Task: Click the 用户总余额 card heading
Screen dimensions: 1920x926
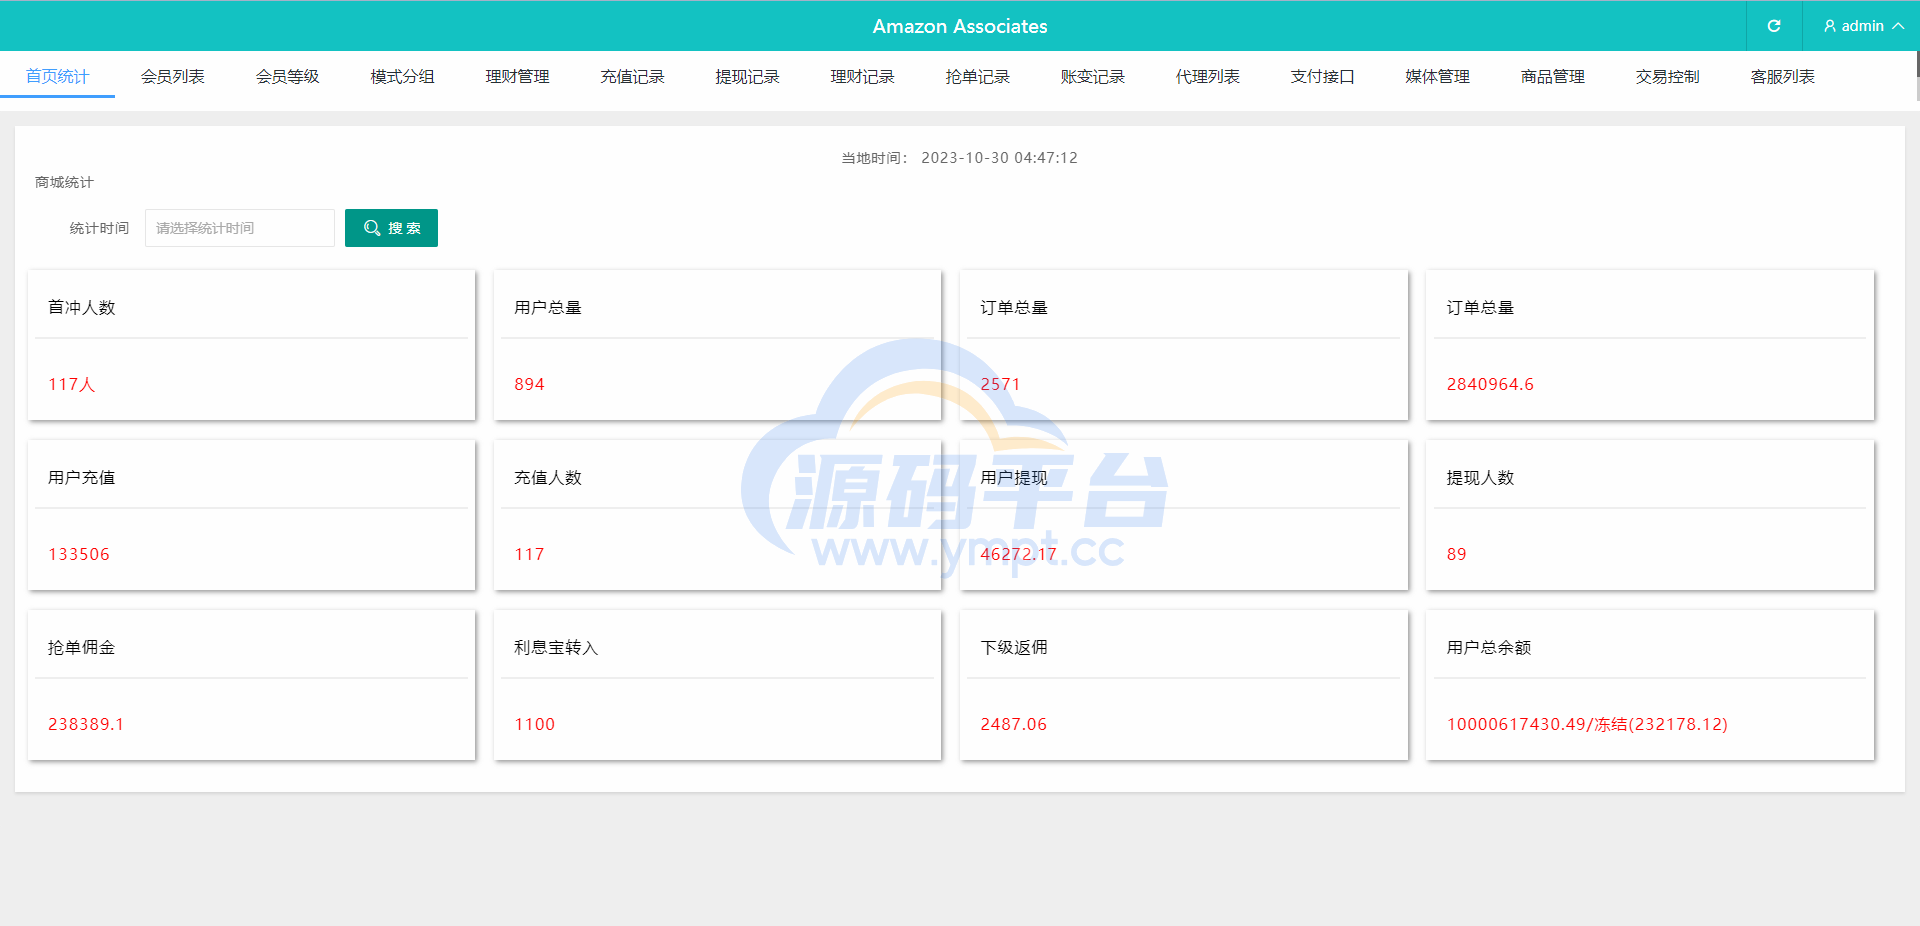Action: 1489,647
